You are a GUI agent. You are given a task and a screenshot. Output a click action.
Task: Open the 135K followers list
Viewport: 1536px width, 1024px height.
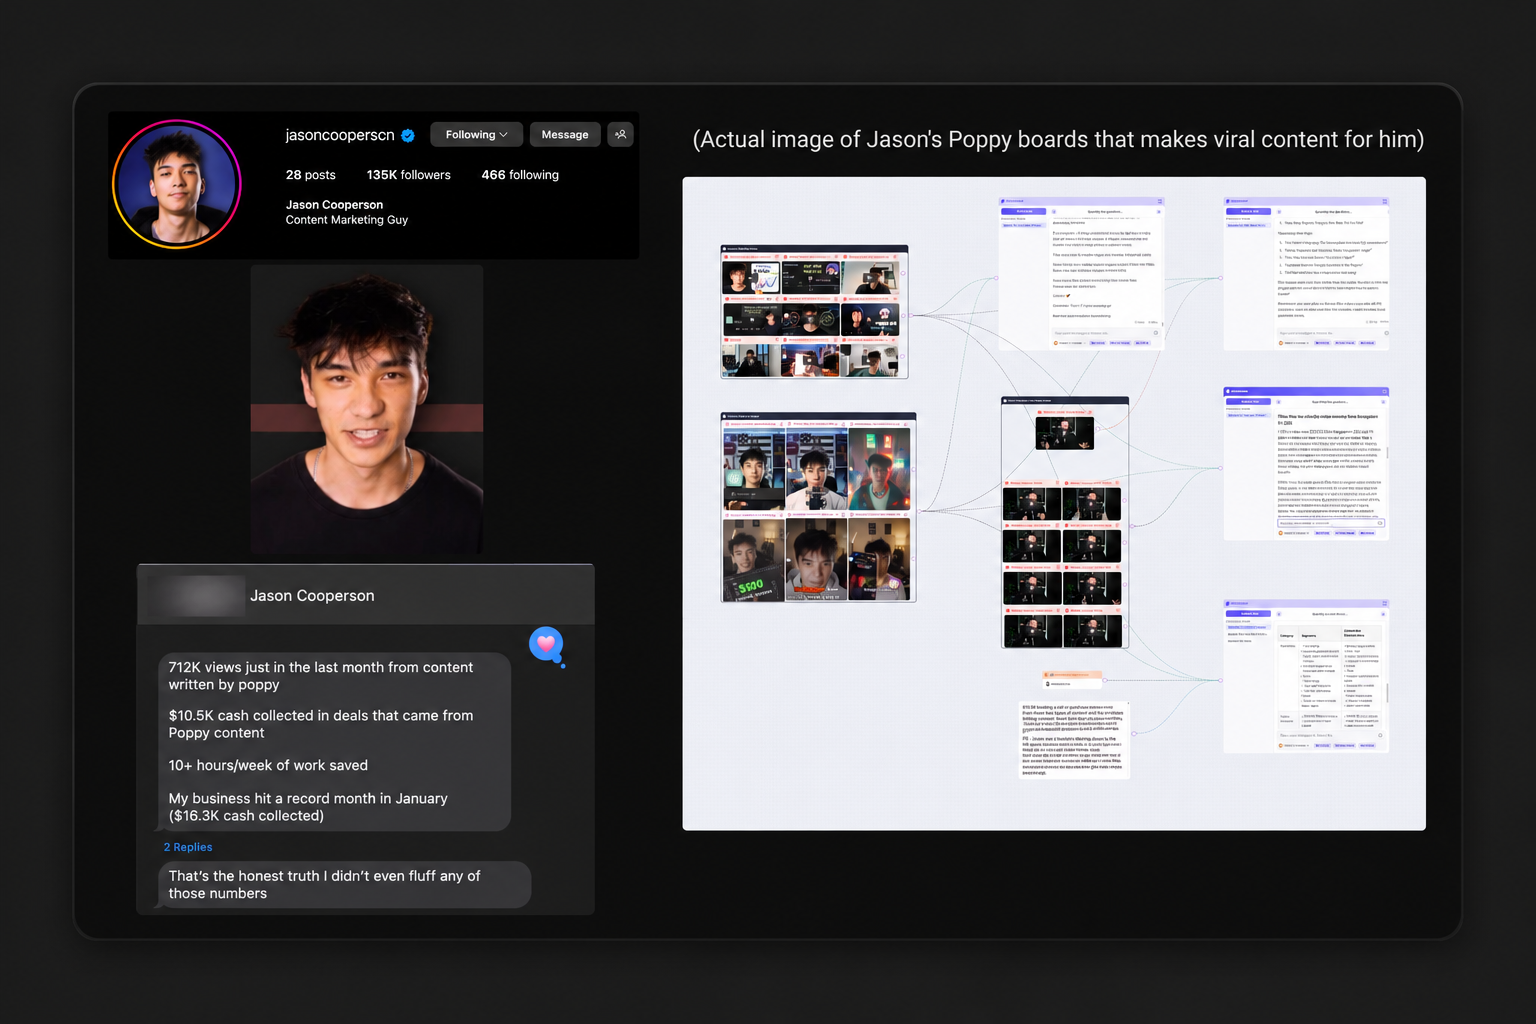tap(408, 174)
